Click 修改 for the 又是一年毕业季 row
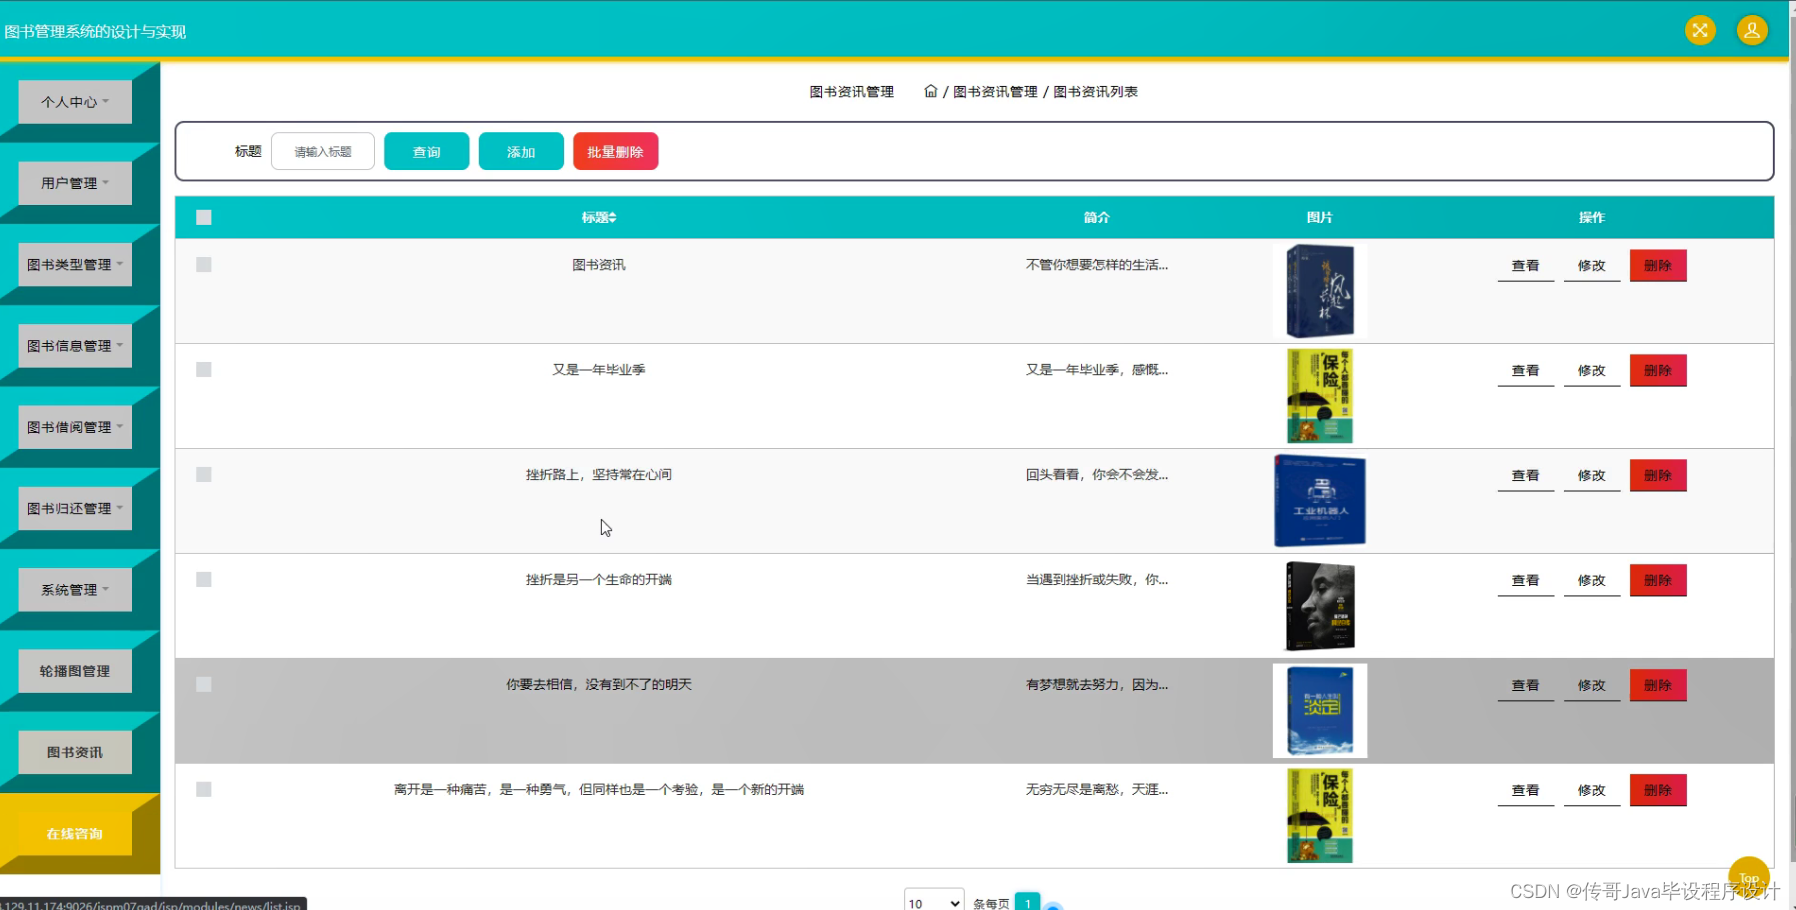The height and width of the screenshot is (910, 1796). tap(1592, 370)
